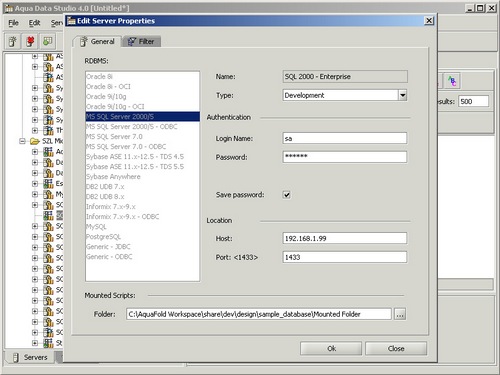Click the Servers tab icon at bottom

click(x=15, y=358)
